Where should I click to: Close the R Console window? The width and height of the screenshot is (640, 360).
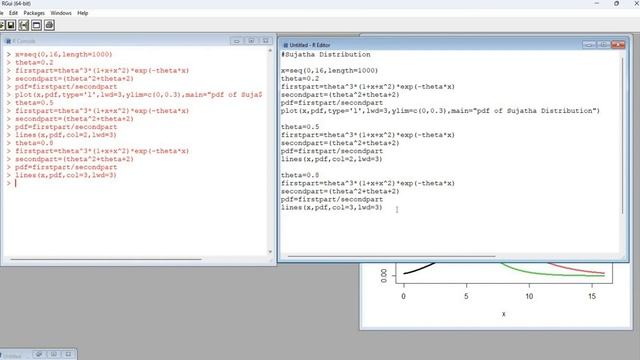266,41
